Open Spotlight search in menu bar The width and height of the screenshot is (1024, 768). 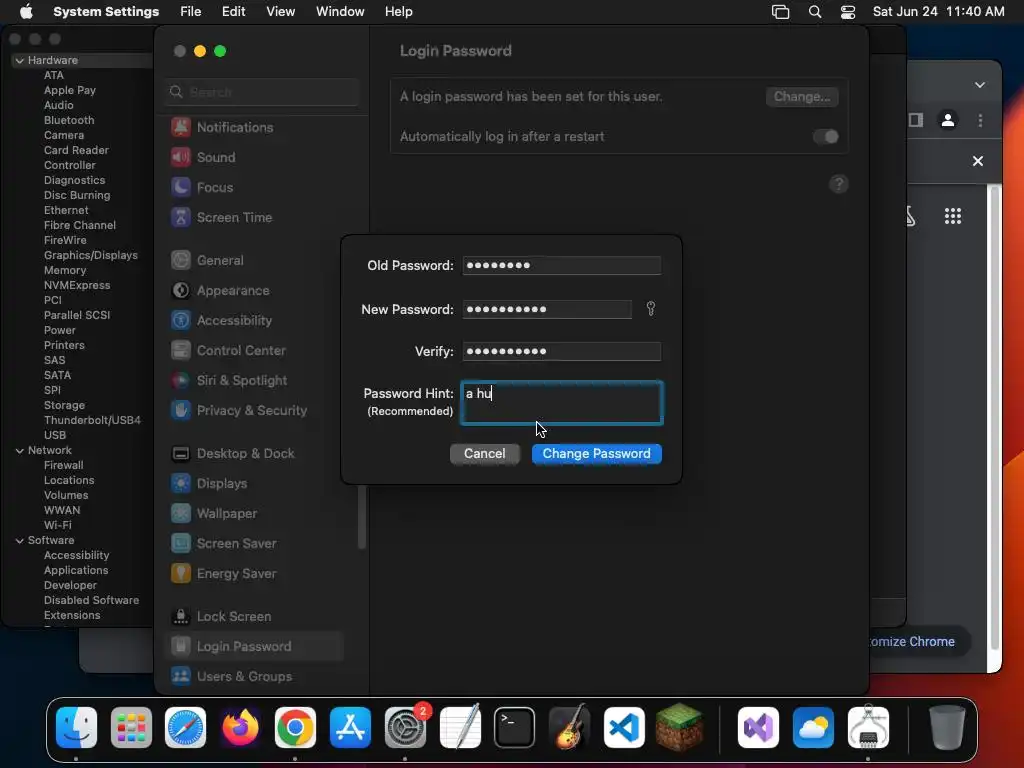(x=814, y=12)
